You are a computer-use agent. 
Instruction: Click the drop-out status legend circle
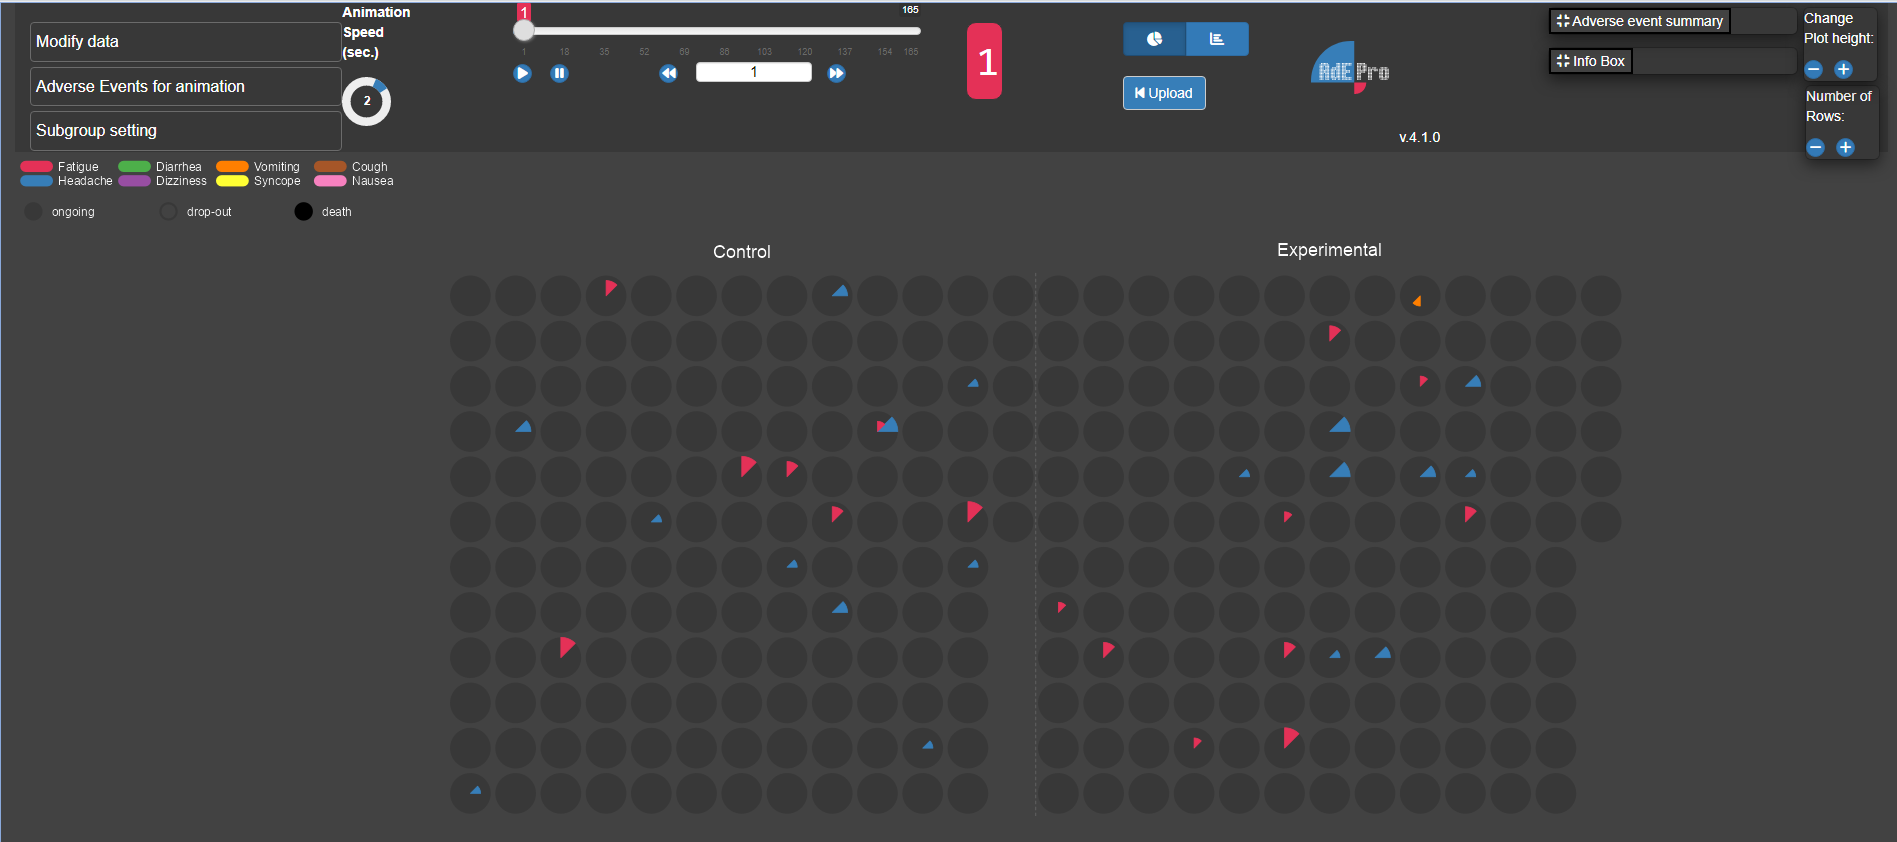coord(168,212)
